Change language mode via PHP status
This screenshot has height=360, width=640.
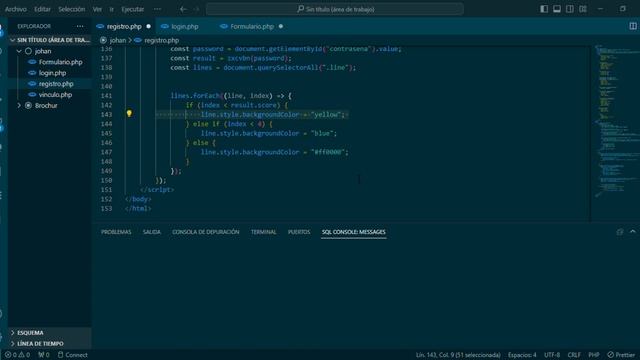[594, 355]
